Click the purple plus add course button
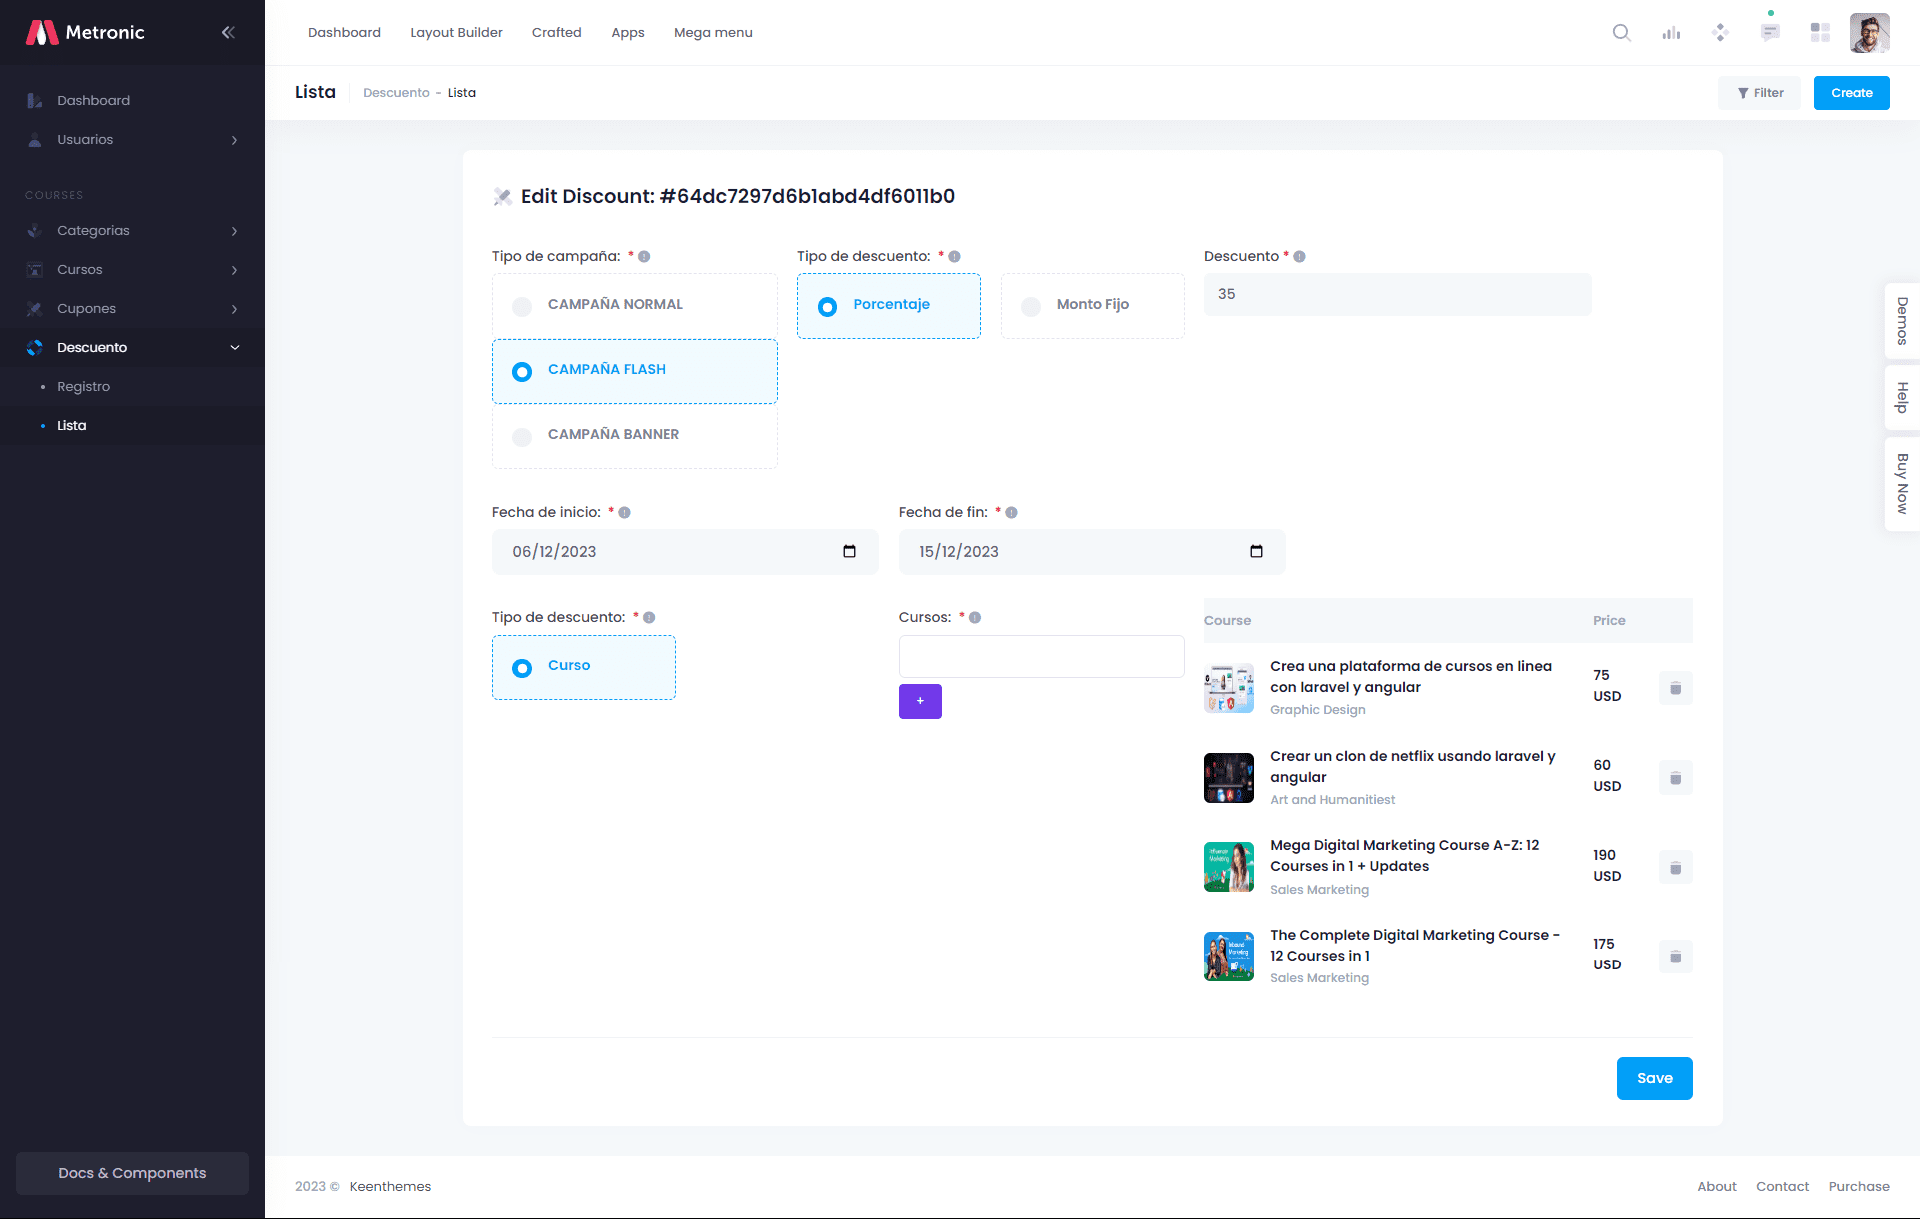 pos(920,701)
